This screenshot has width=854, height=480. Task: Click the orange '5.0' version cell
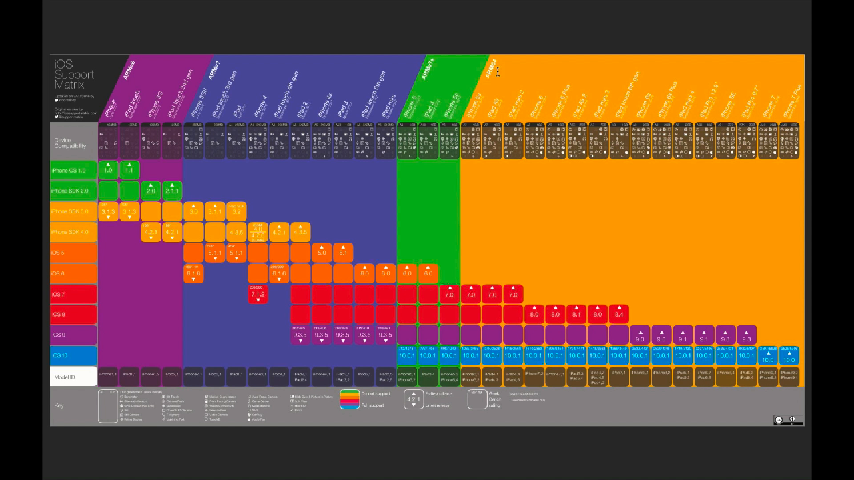point(321,253)
